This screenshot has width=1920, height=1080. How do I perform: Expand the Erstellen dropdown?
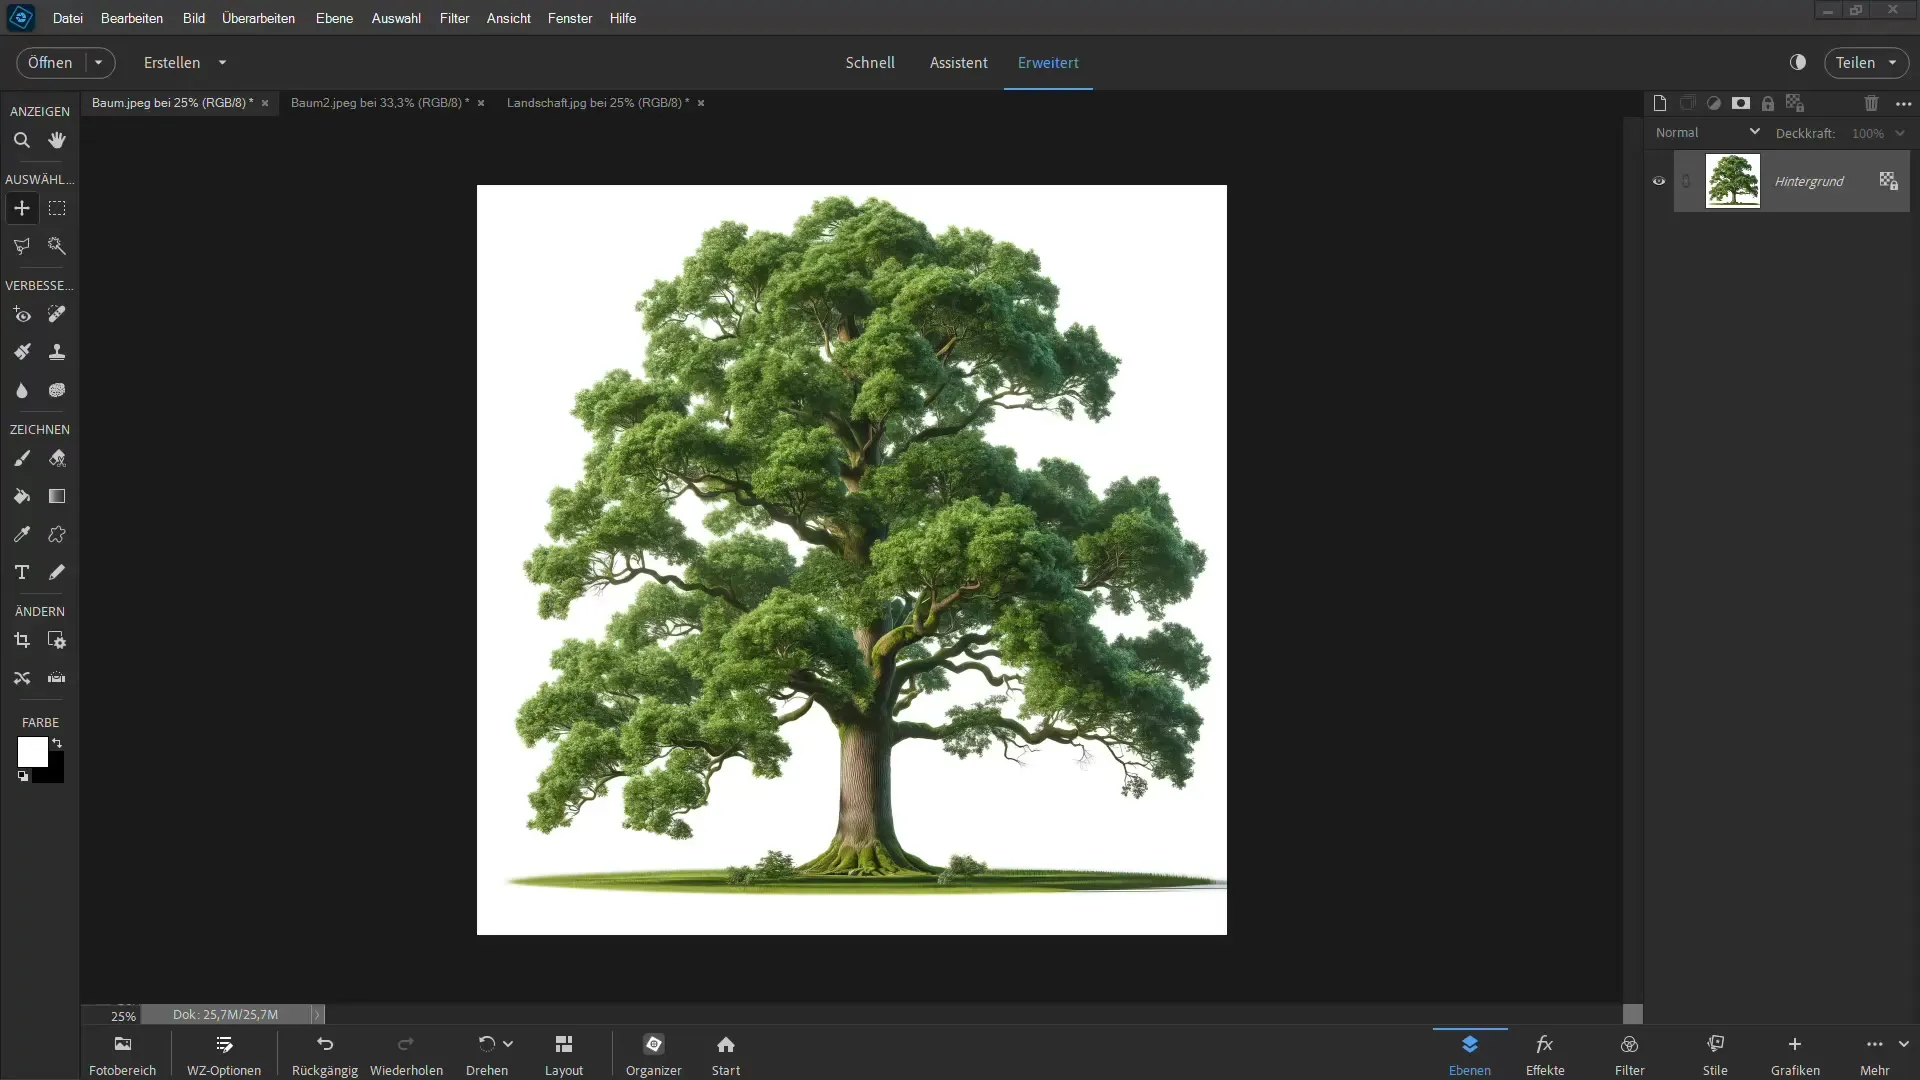222,62
